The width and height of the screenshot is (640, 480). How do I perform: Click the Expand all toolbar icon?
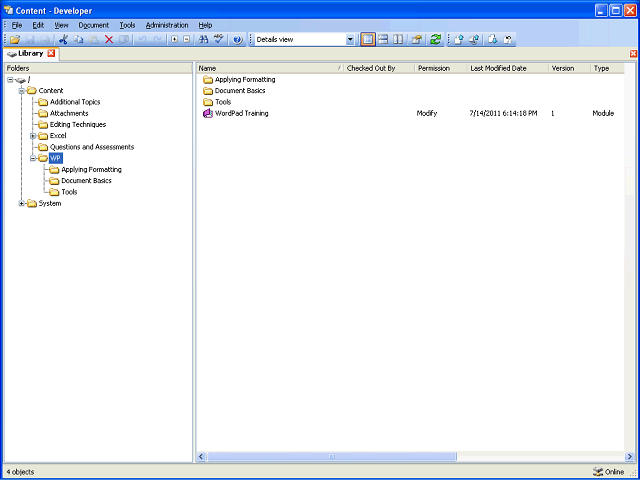175,40
